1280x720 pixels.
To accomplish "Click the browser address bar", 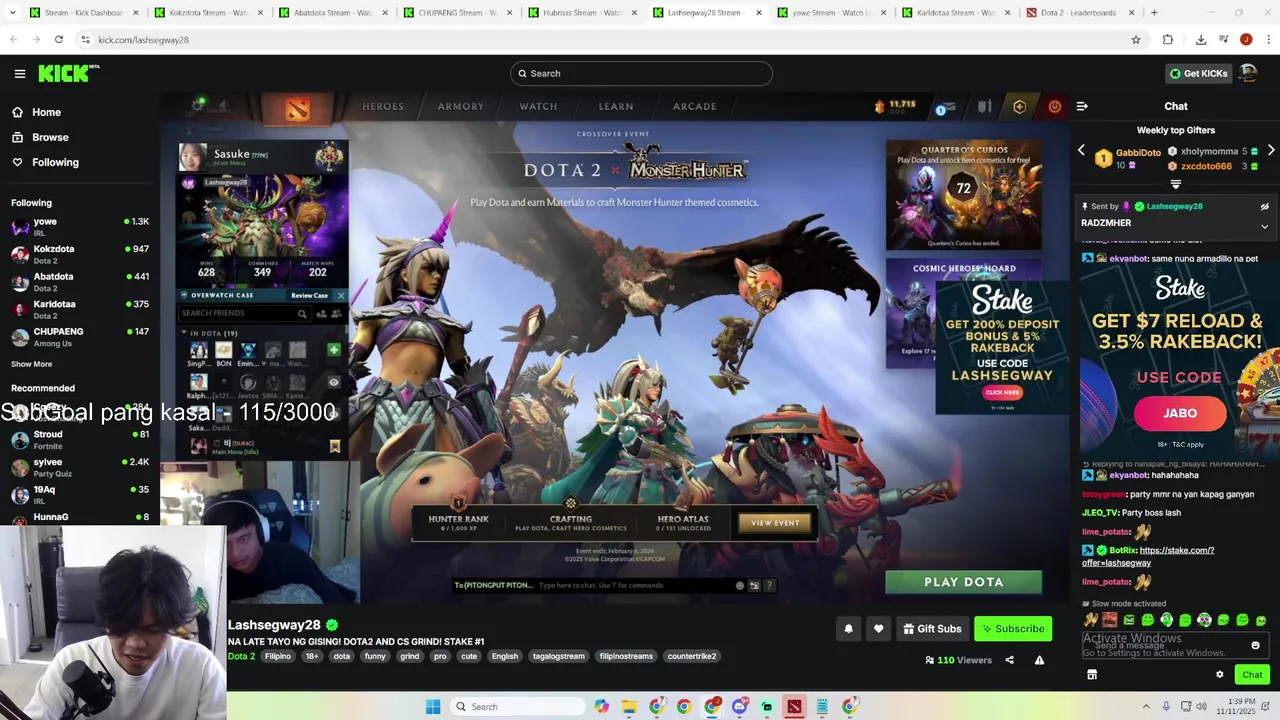I will [608, 39].
